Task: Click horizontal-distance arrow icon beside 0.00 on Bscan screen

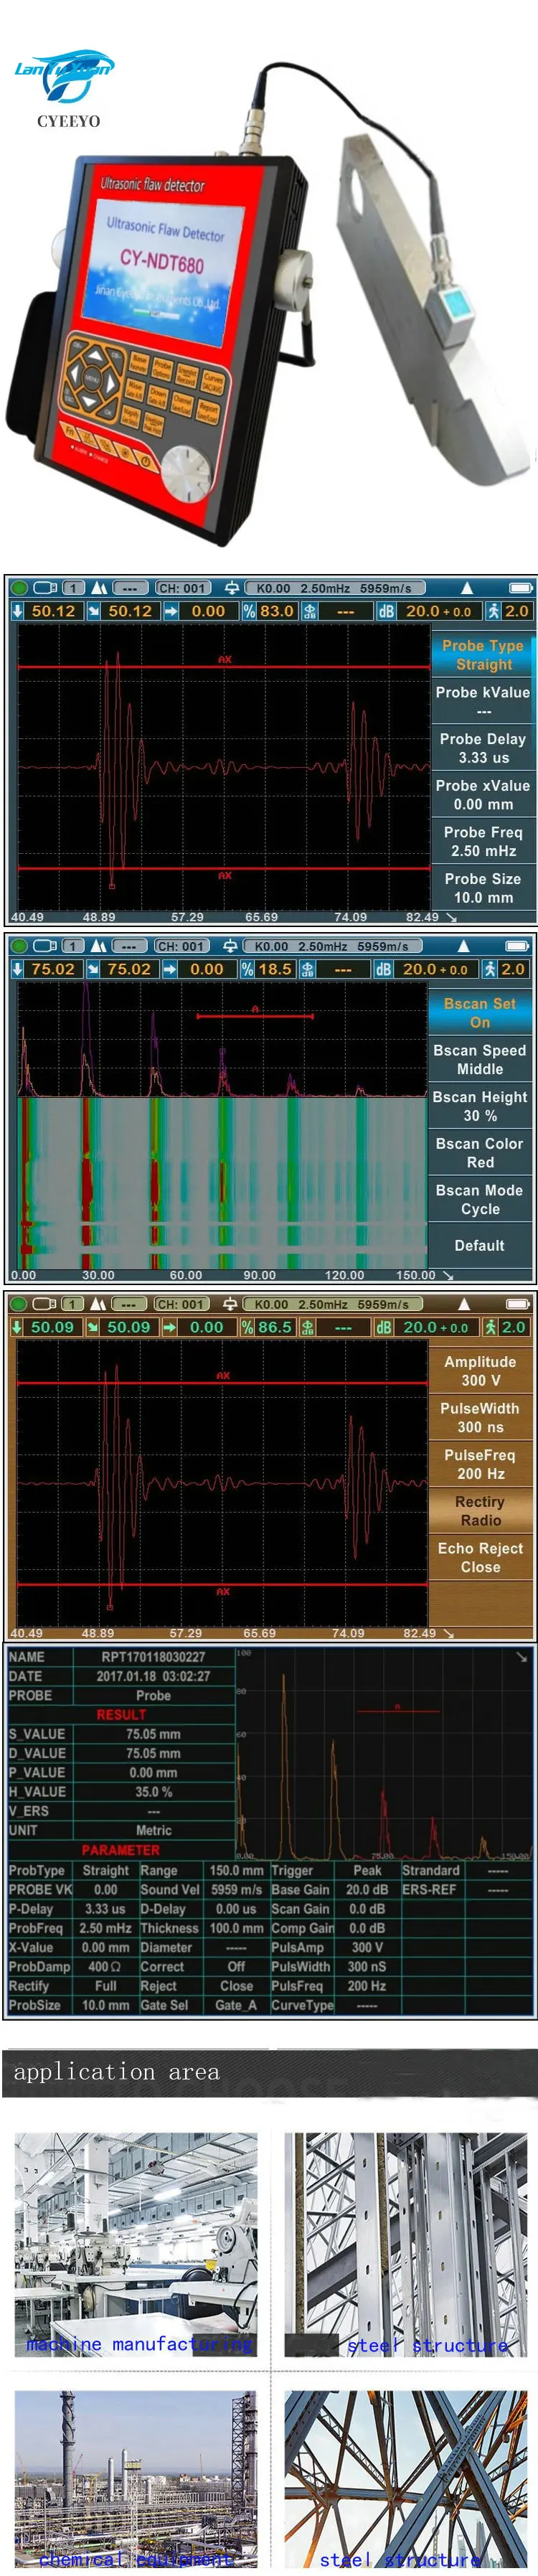Action: [170, 969]
